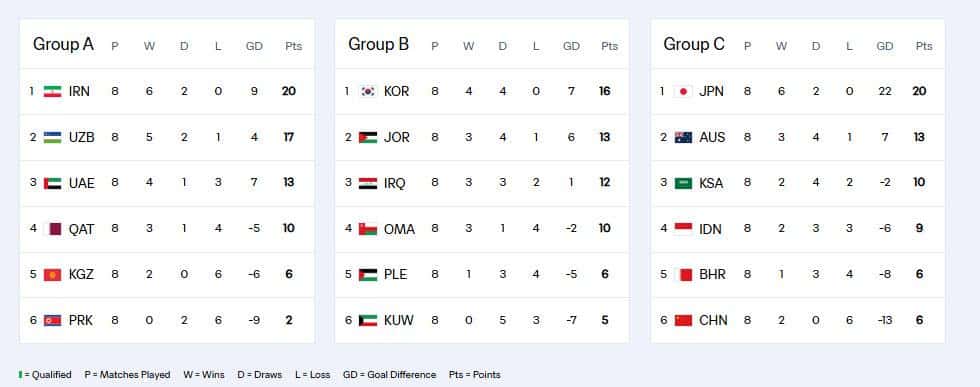The image size is (980, 387).
Task: Click the Group B table heading
Action: pos(378,44)
